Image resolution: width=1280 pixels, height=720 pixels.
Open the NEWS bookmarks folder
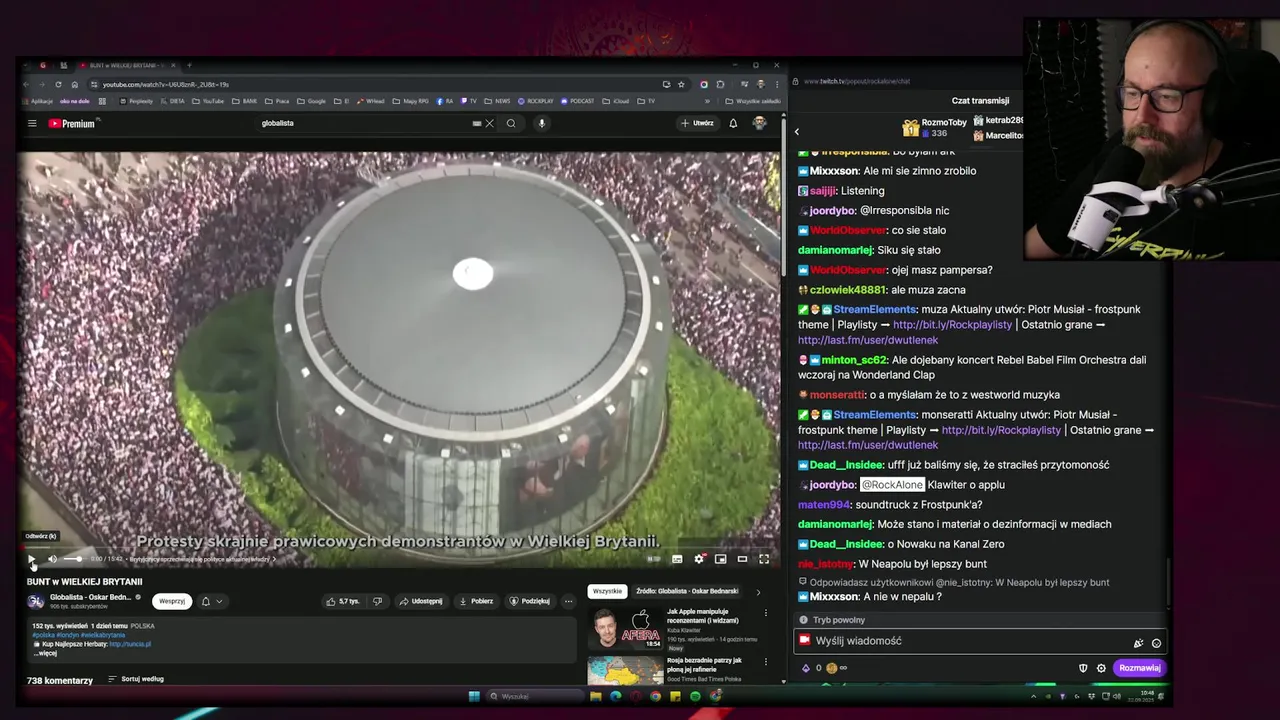(497, 101)
